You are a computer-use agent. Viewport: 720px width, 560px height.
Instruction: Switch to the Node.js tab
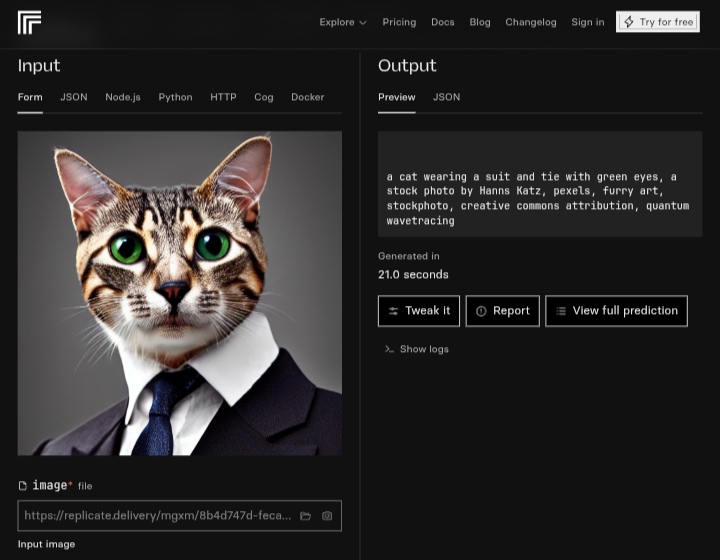[123, 97]
